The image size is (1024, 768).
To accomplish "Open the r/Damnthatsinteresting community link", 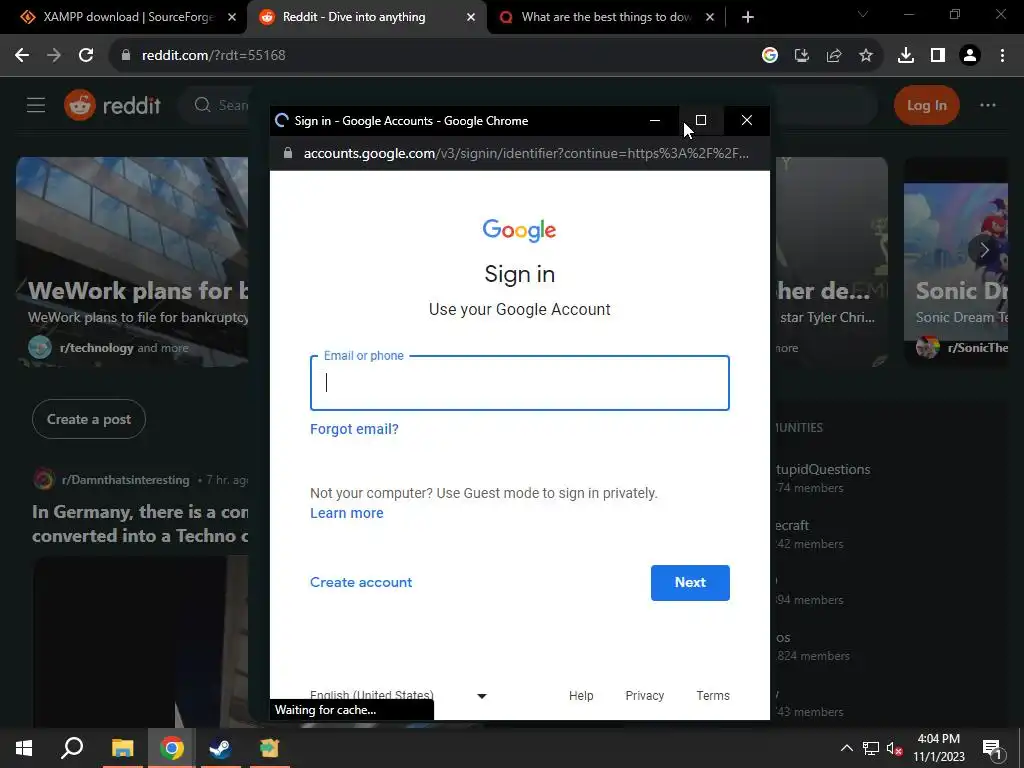I will pyautogui.click(x=125, y=480).
